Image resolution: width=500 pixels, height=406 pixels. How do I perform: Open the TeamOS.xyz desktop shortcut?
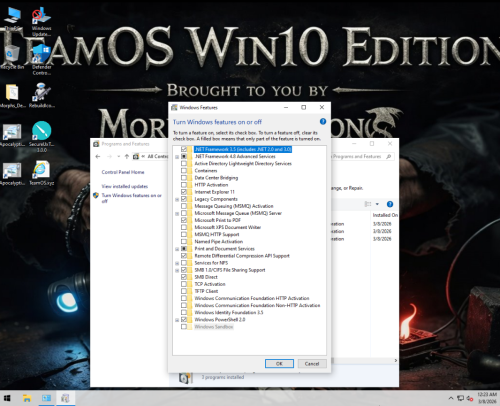point(42,173)
